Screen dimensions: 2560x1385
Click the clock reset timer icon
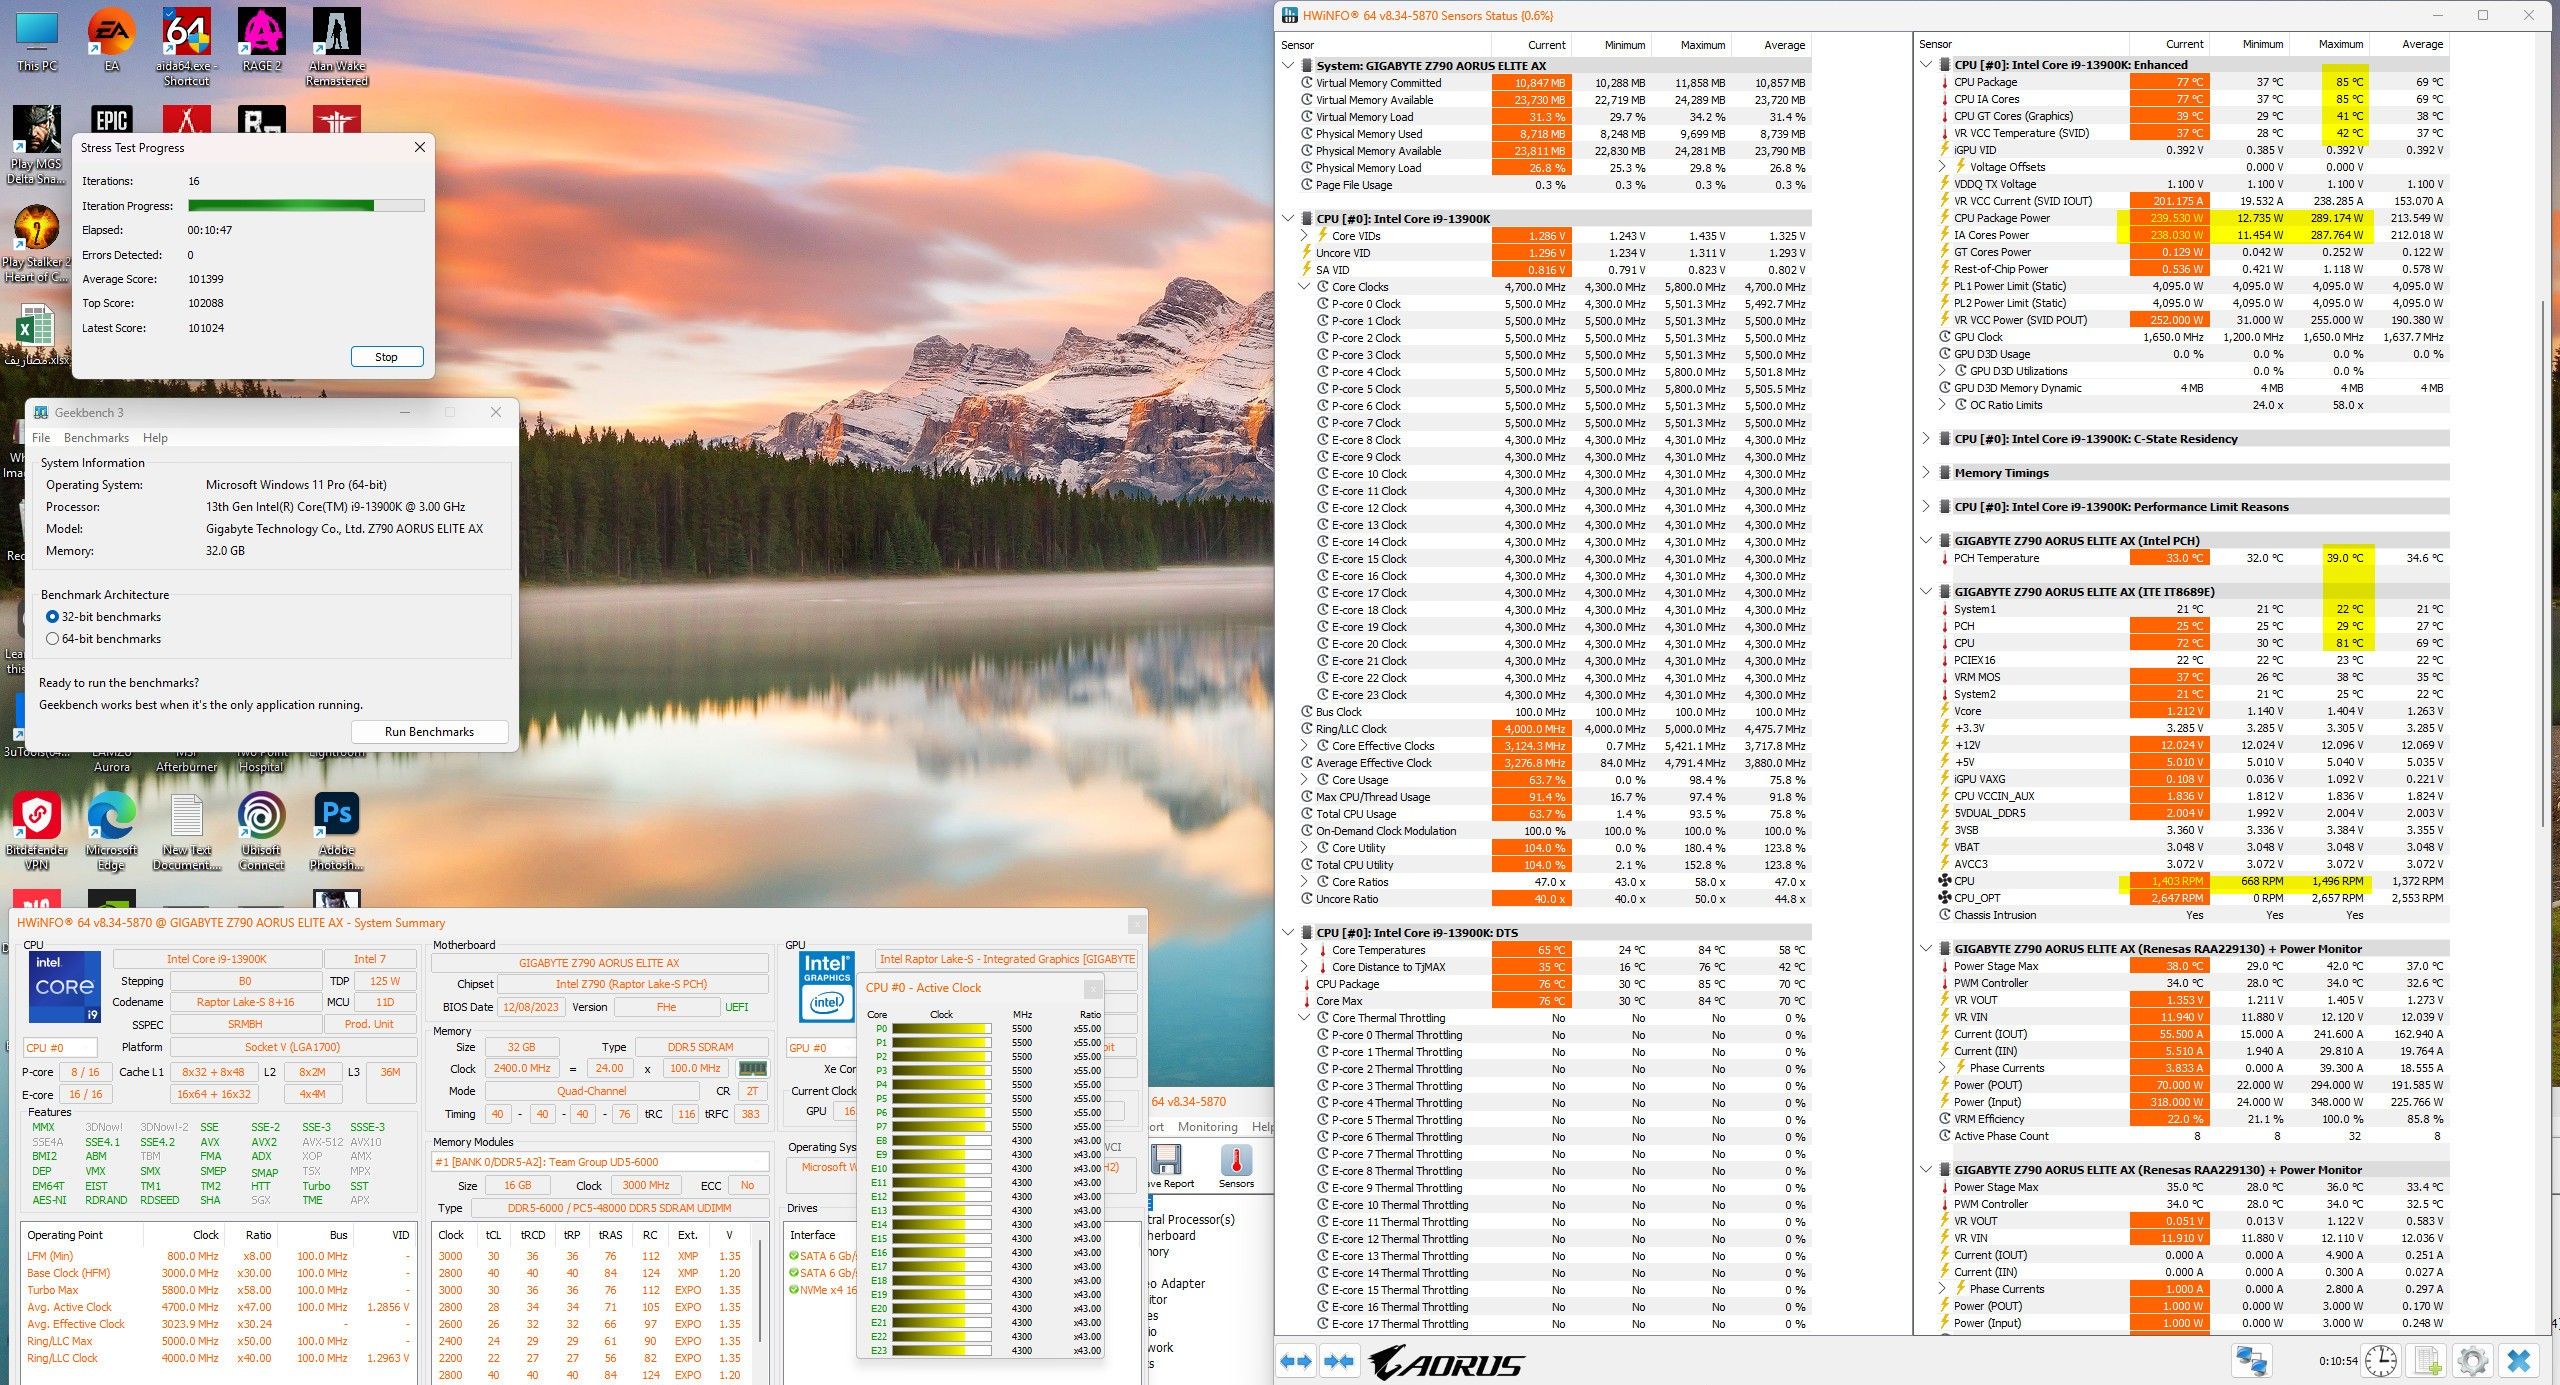[x=2381, y=1361]
